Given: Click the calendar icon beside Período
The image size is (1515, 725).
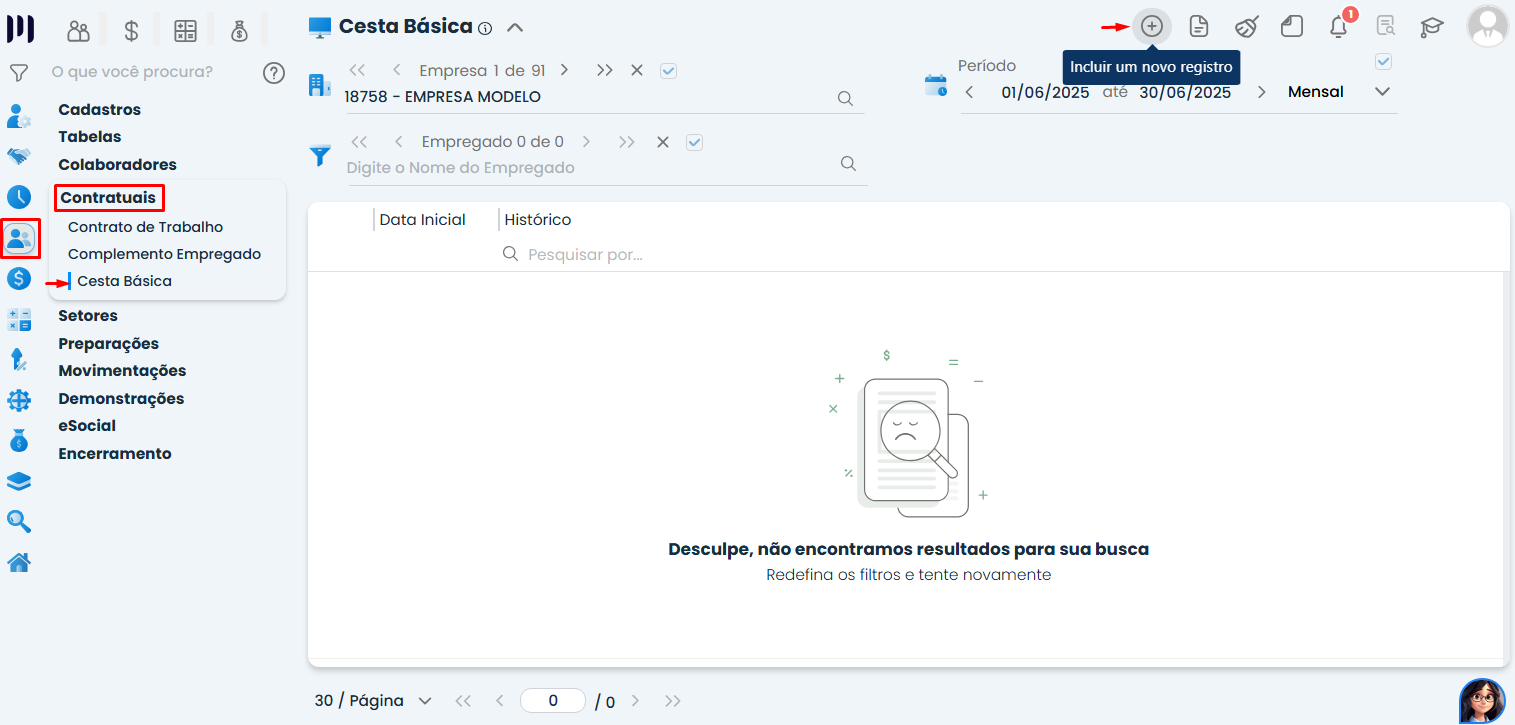Looking at the screenshot, I should [936, 86].
